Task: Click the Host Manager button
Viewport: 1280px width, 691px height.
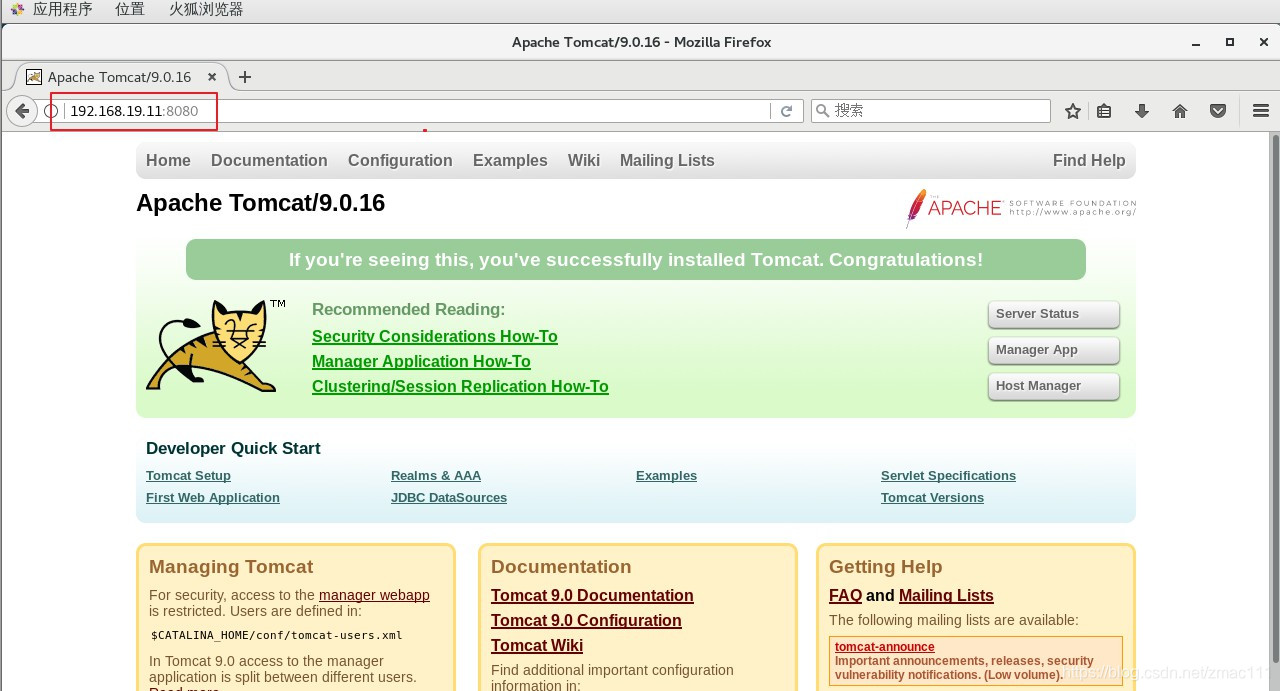Action: (x=1054, y=386)
